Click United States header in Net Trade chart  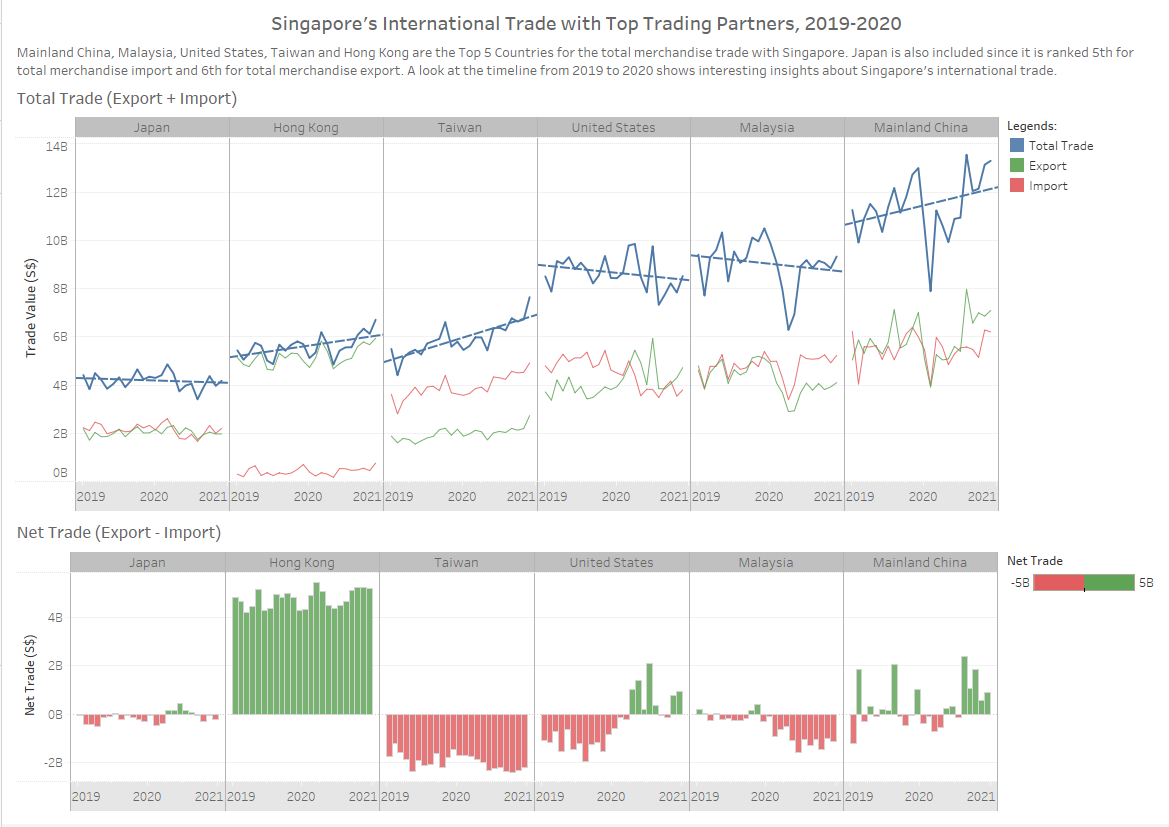611,562
